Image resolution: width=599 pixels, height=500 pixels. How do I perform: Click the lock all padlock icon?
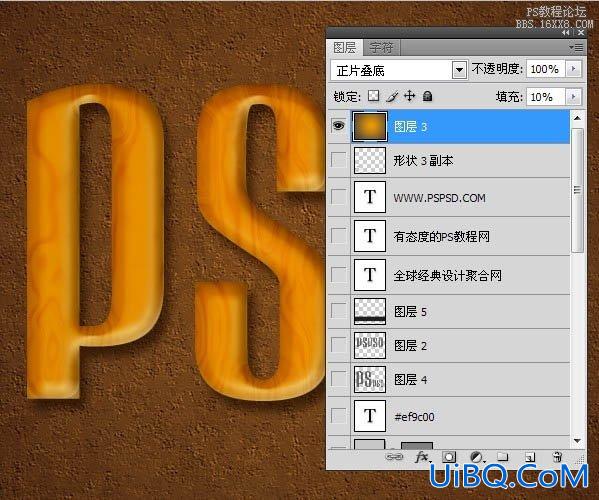[x=427, y=96]
